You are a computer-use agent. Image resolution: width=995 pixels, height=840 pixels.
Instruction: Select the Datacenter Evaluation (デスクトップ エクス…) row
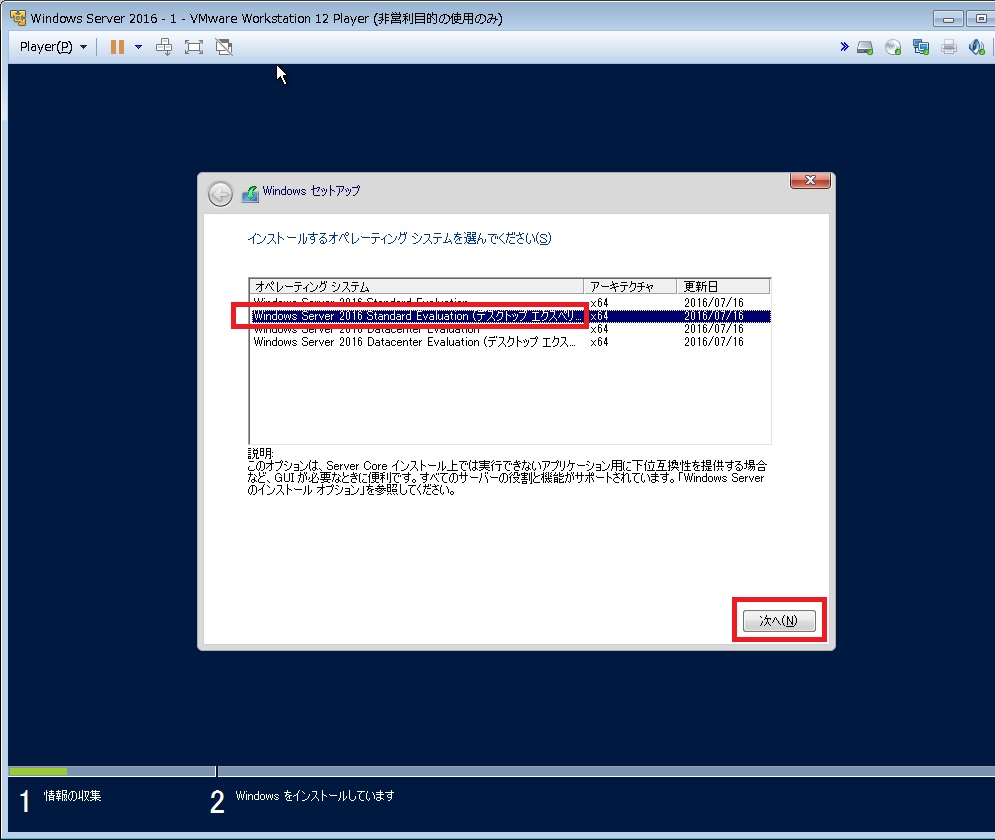(x=510, y=342)
